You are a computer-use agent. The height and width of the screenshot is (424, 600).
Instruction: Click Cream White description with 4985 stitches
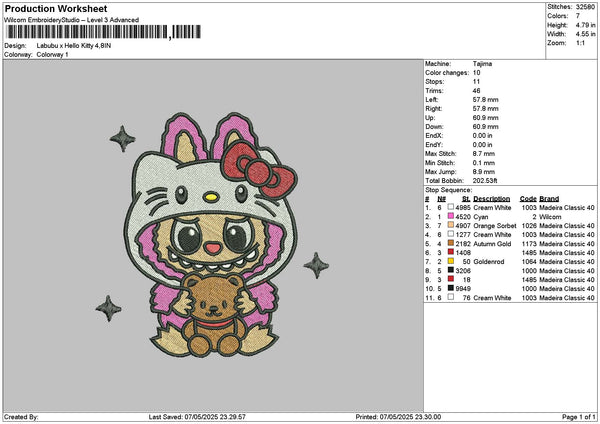tap(492, 207)
